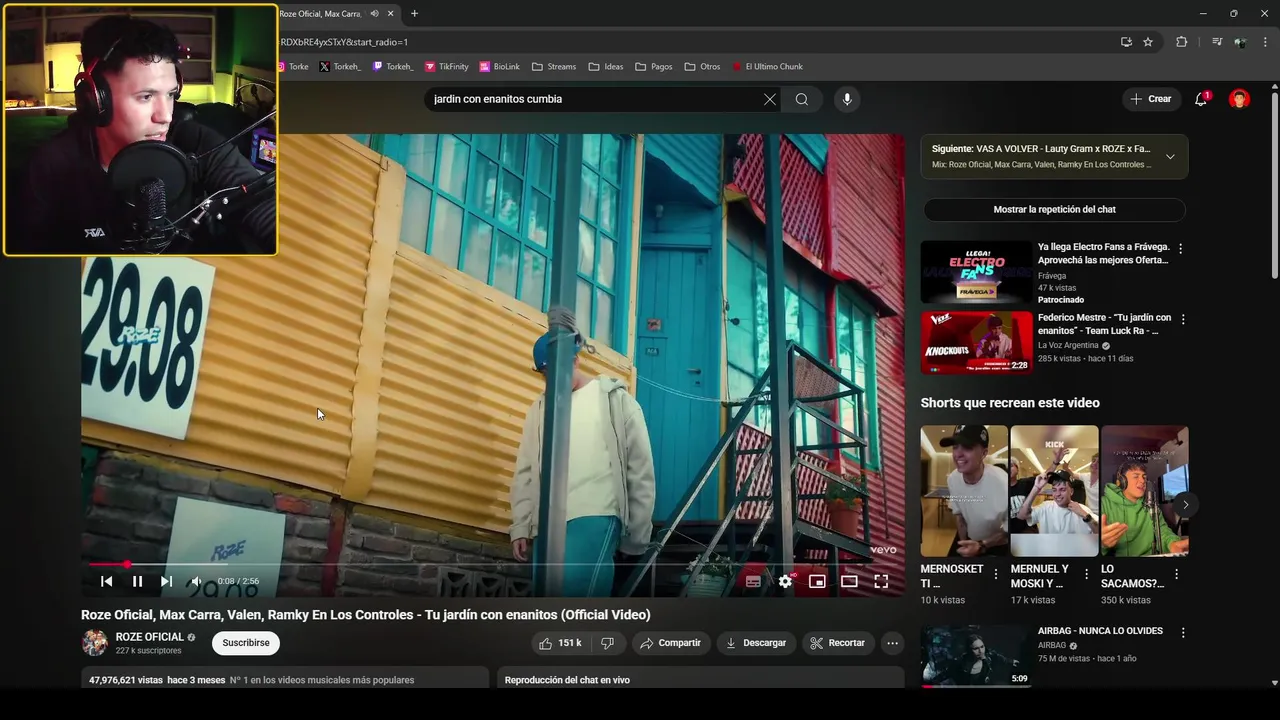Image resolution: width=1280 pixels, height=720 pixels.
Task: Open the MERNOSKET short thumbnail
Action: 964,491
